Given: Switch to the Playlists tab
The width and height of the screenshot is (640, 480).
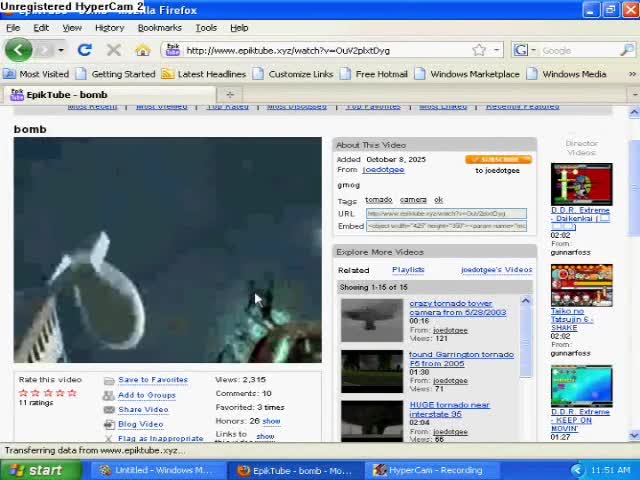Looking at the screenshot, I should 408,270.
